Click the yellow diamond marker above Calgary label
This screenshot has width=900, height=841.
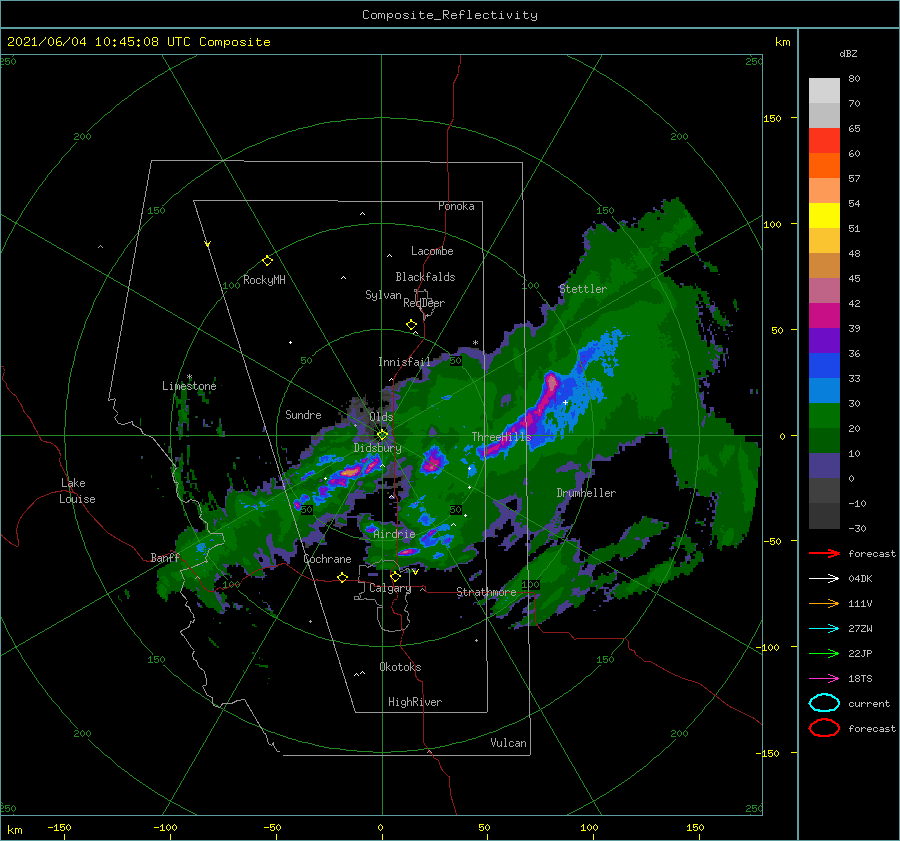(395, 576)
